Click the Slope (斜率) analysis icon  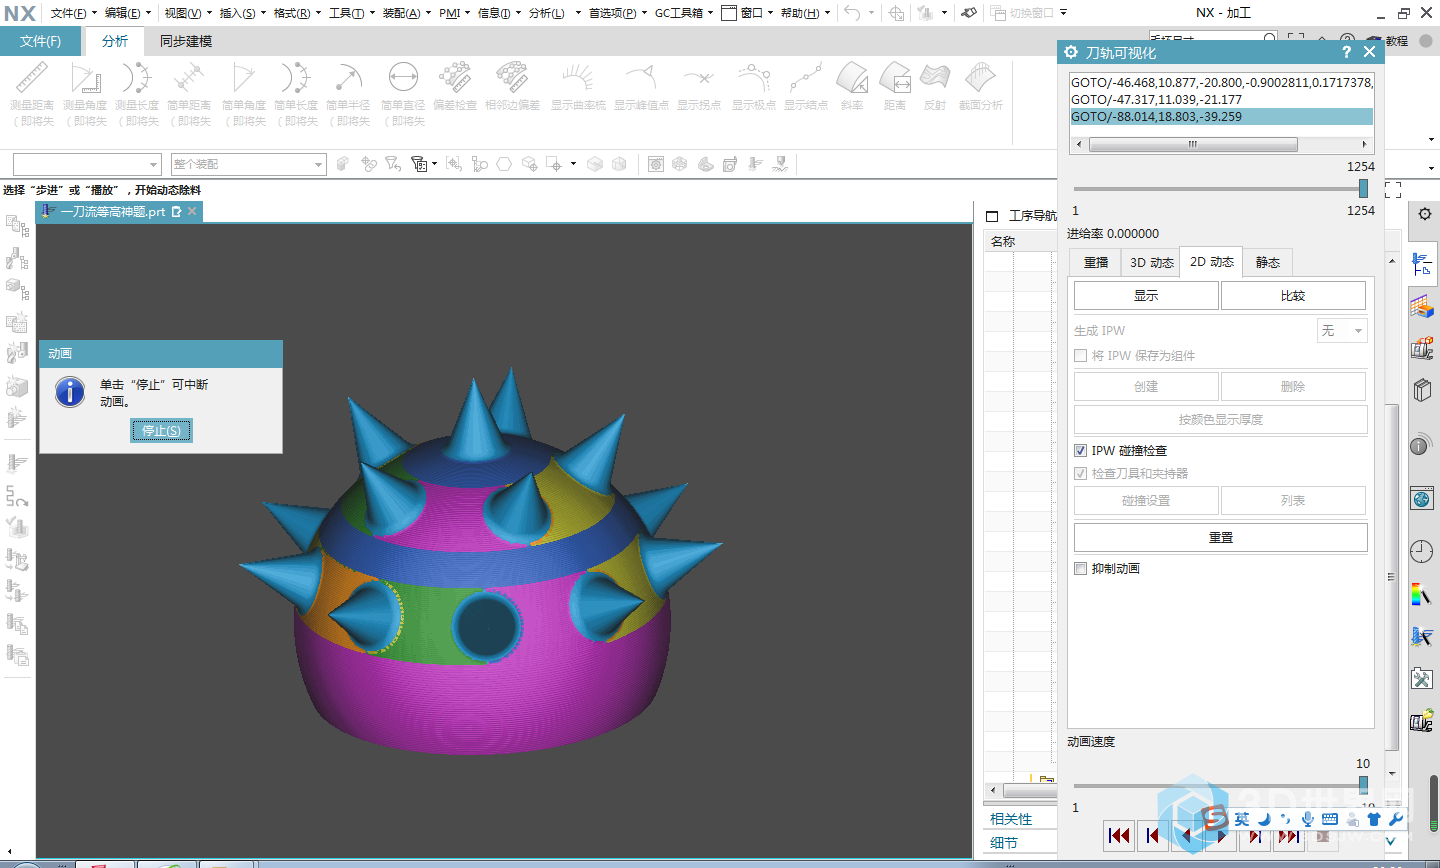coord(852,78)
